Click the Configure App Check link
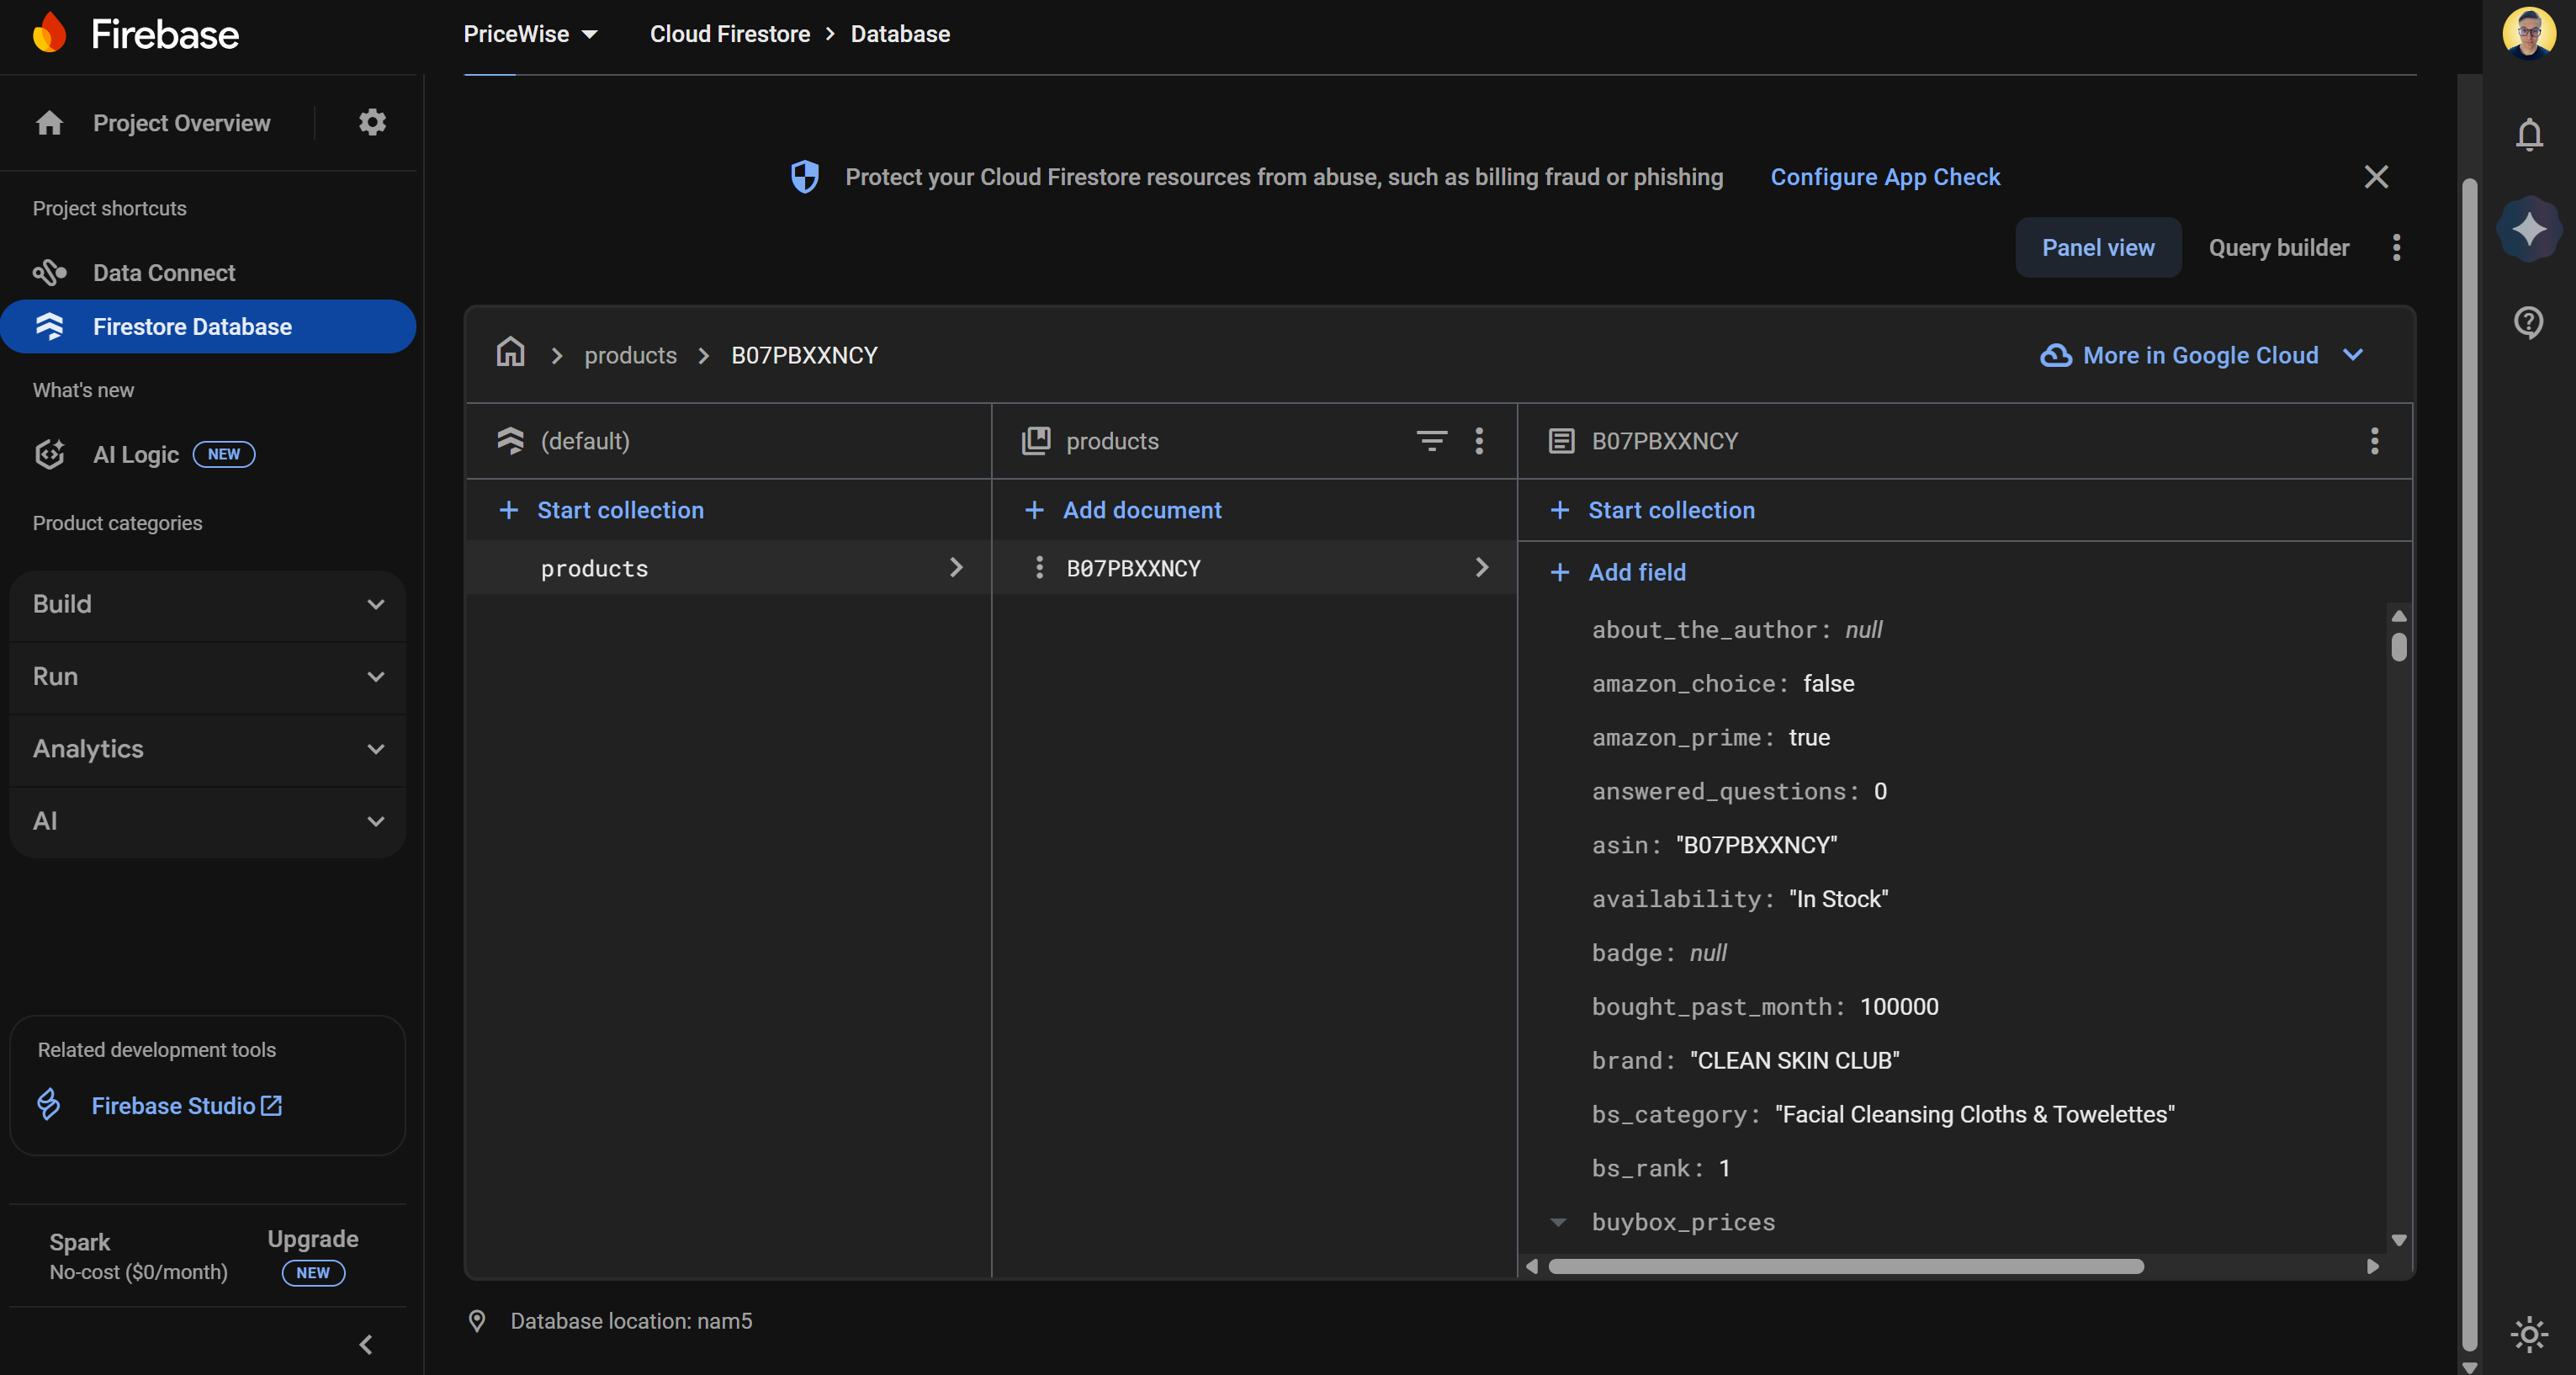 (x=1885, y=176)
